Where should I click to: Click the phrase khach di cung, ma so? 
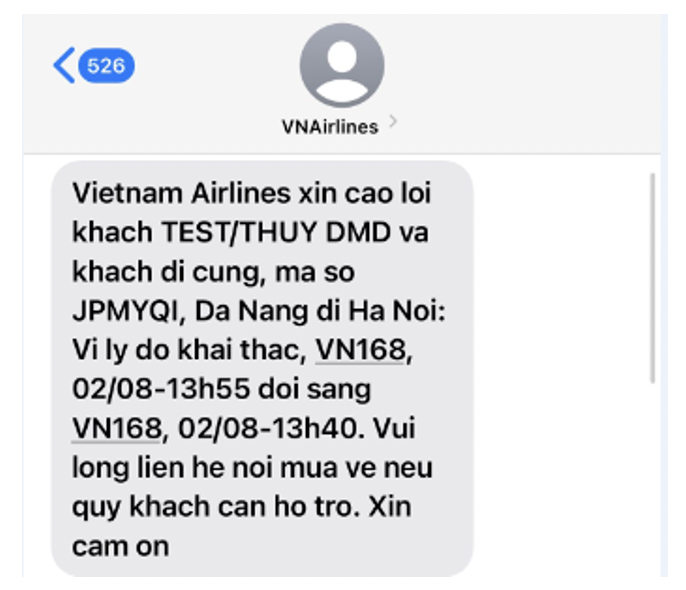[x=213, y=272]
